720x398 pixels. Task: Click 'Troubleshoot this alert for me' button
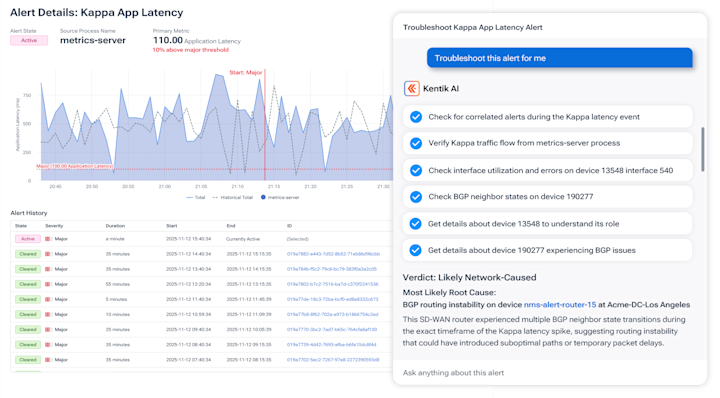[x=559, y=58]
